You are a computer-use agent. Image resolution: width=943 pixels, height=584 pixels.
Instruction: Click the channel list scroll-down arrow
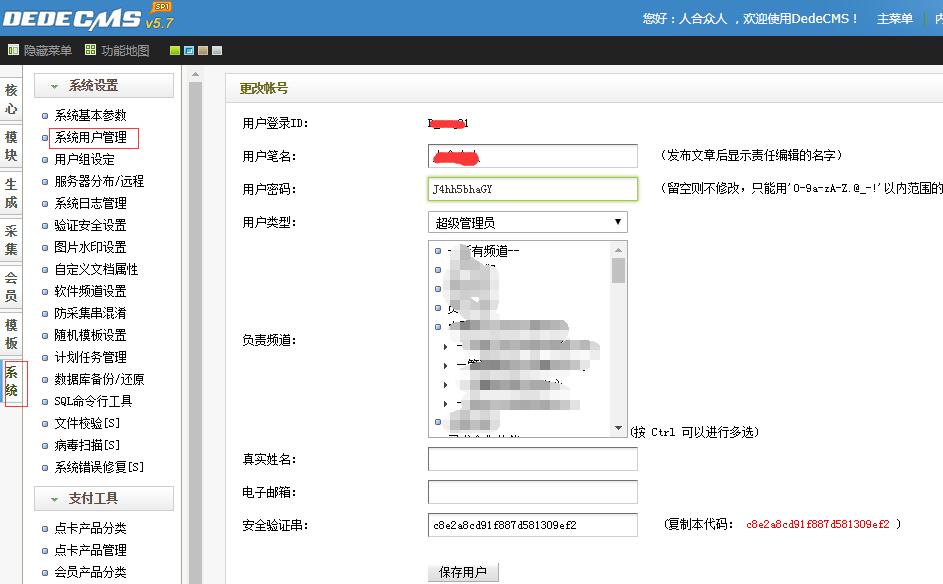pyautogui.click(x=619, y=428)
